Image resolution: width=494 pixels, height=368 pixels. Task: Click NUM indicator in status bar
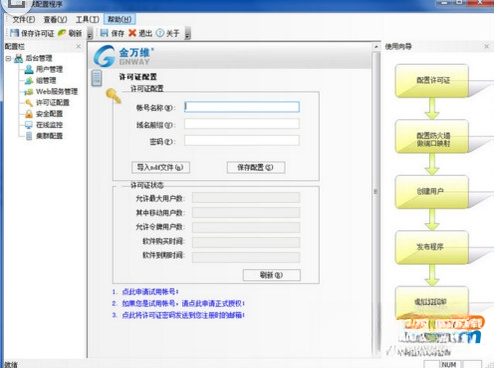[450, 364]
